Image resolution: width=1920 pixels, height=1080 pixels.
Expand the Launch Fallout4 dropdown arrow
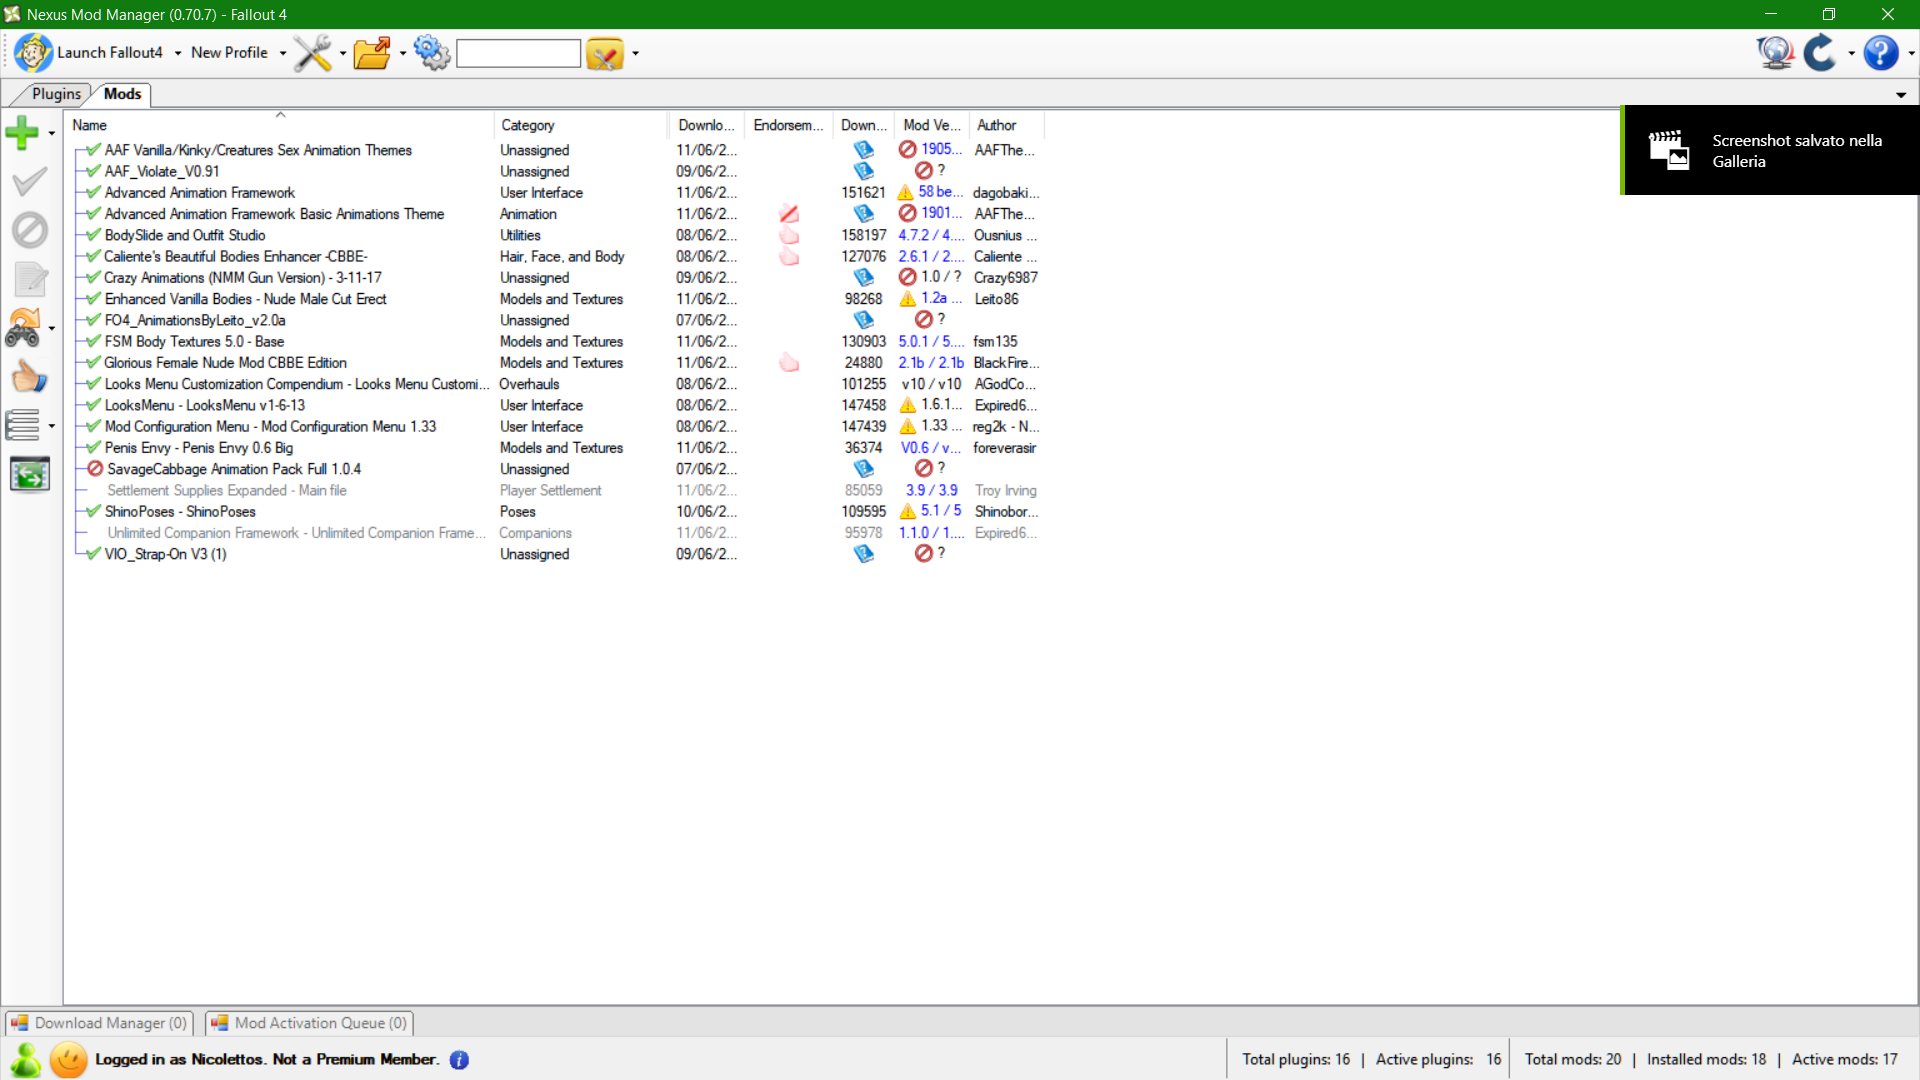[178, 53]
